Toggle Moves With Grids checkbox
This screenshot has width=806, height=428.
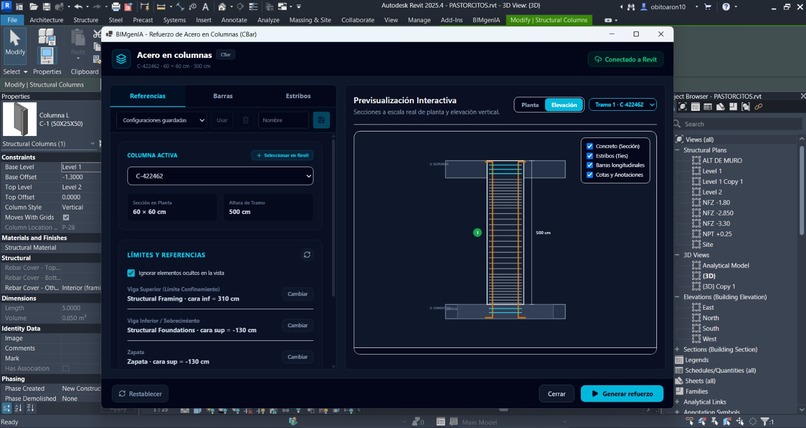pos(66,217)
